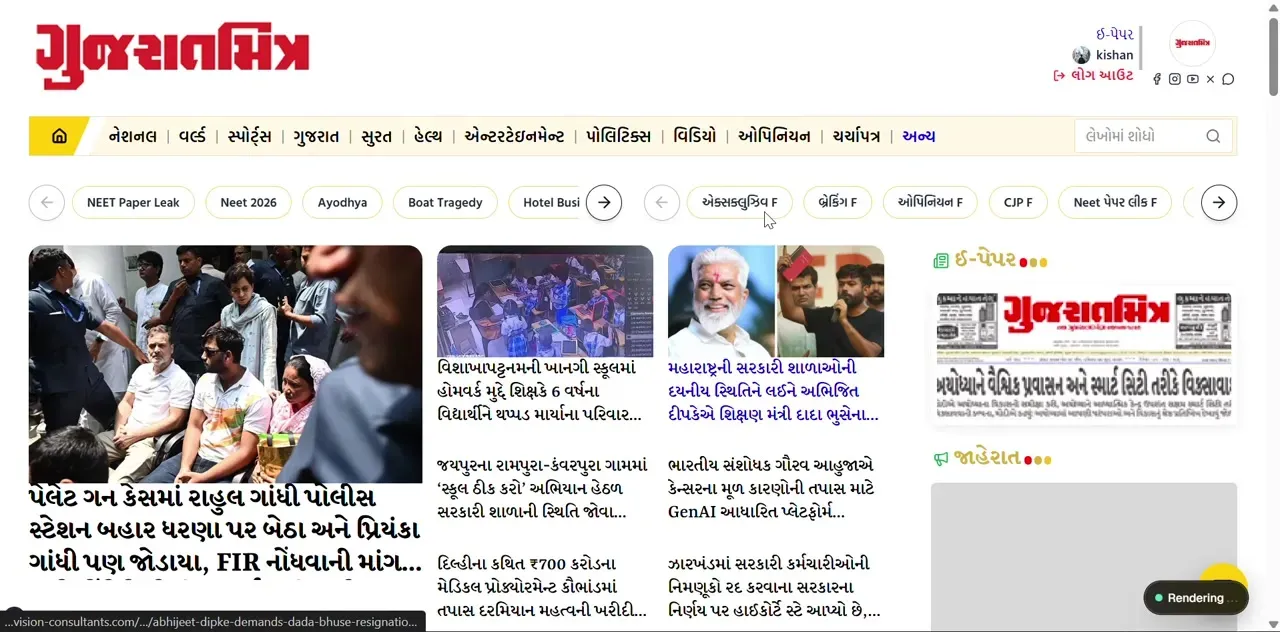Open the વિડિયો menu
1280x632 pixels.
point(695,136)
